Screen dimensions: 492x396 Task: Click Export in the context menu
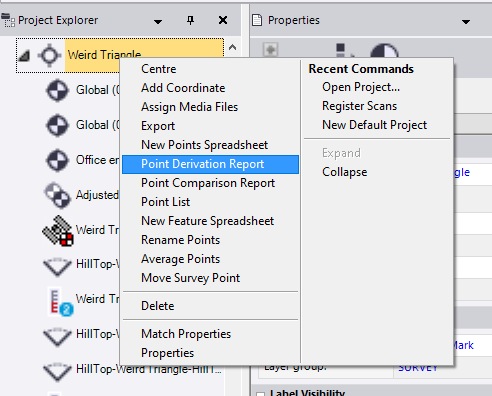click(x=158, y=126)
